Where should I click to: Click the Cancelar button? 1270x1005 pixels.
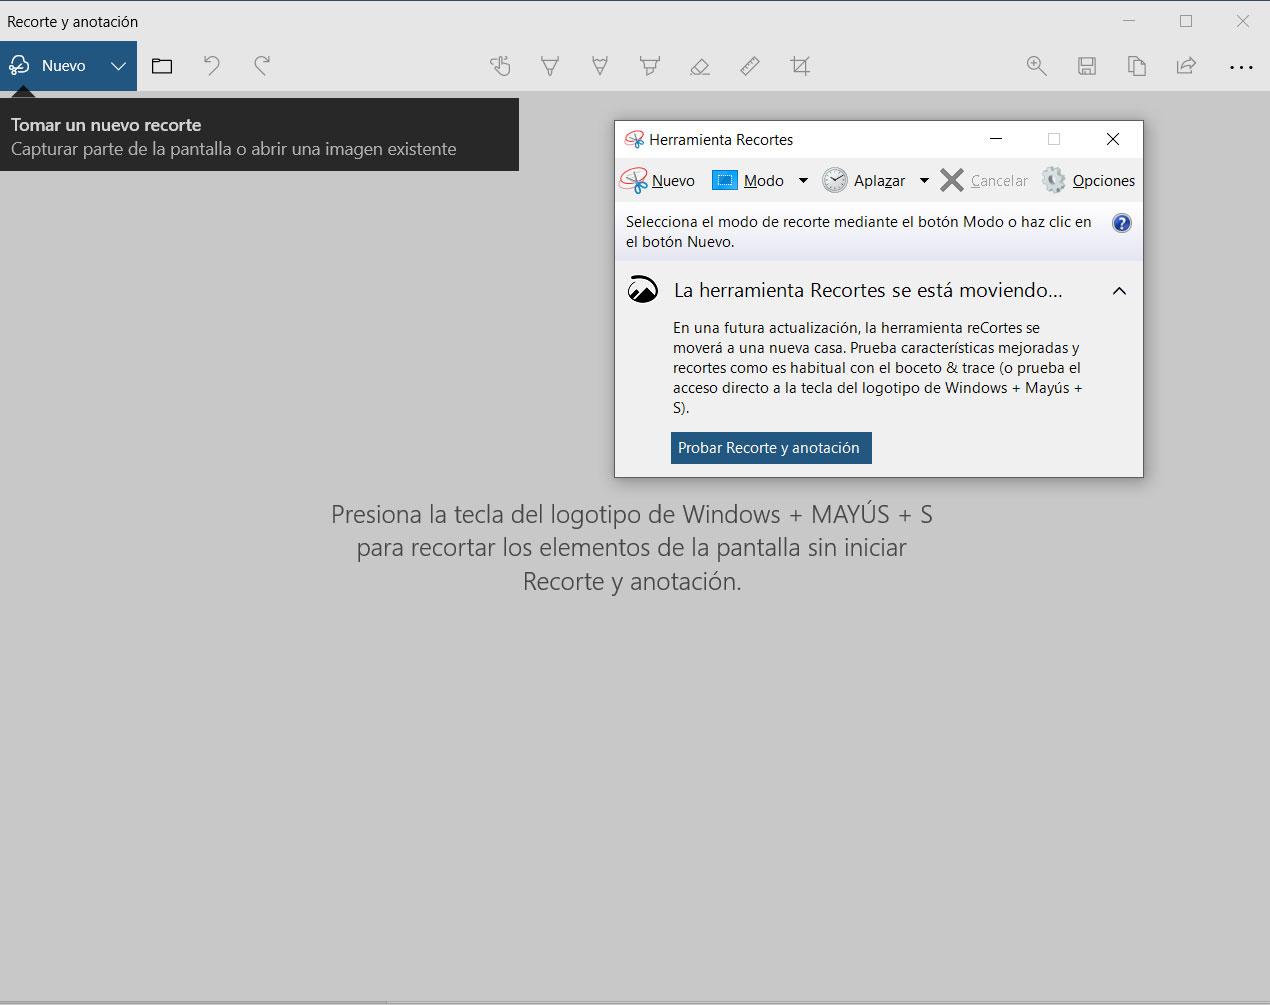(x=984, y=181)
